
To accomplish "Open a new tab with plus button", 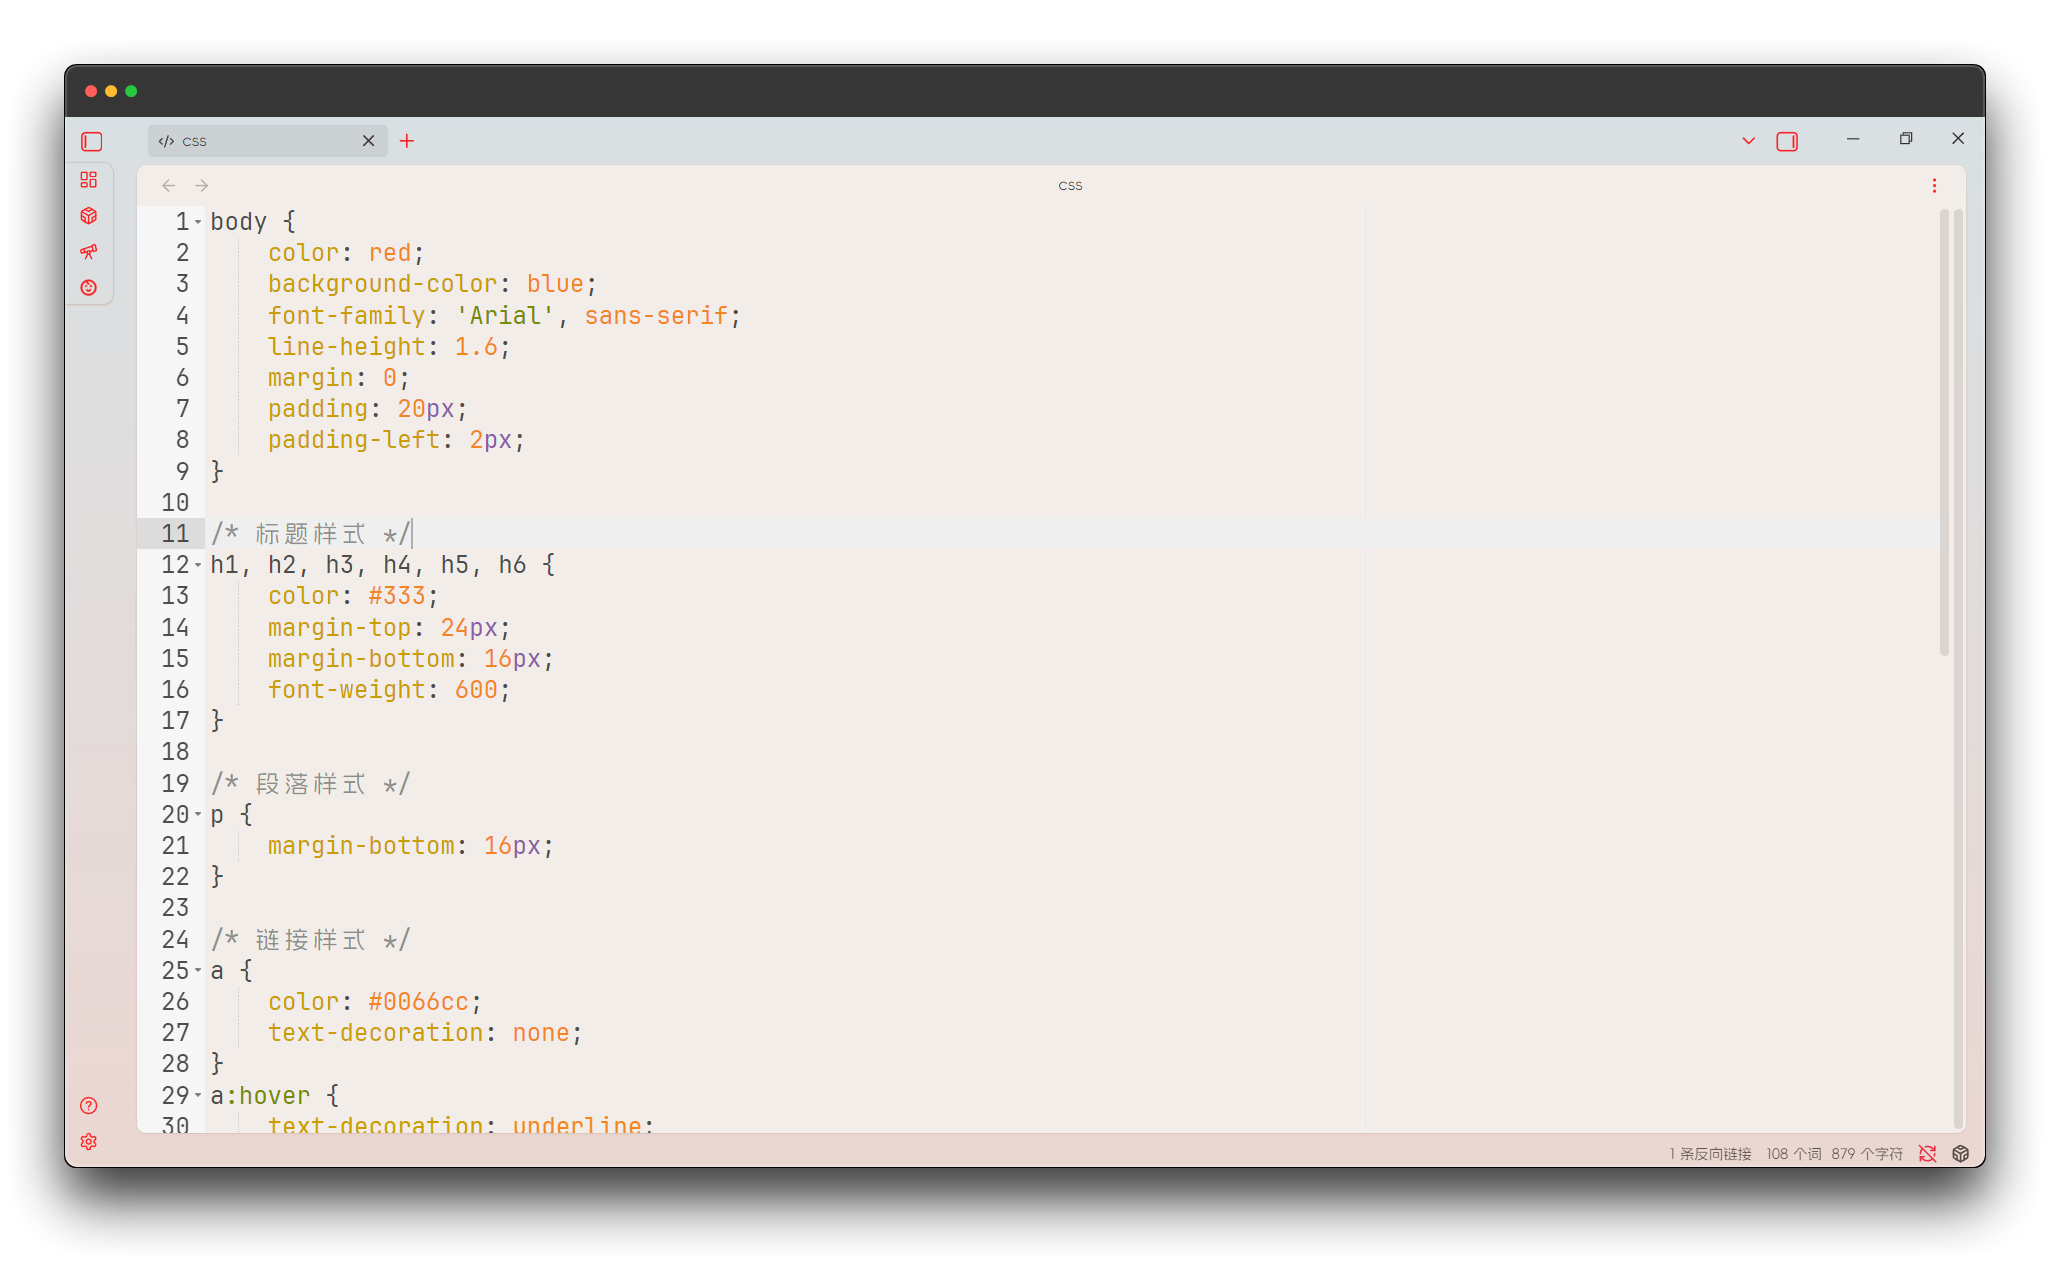I will (407, 141).
